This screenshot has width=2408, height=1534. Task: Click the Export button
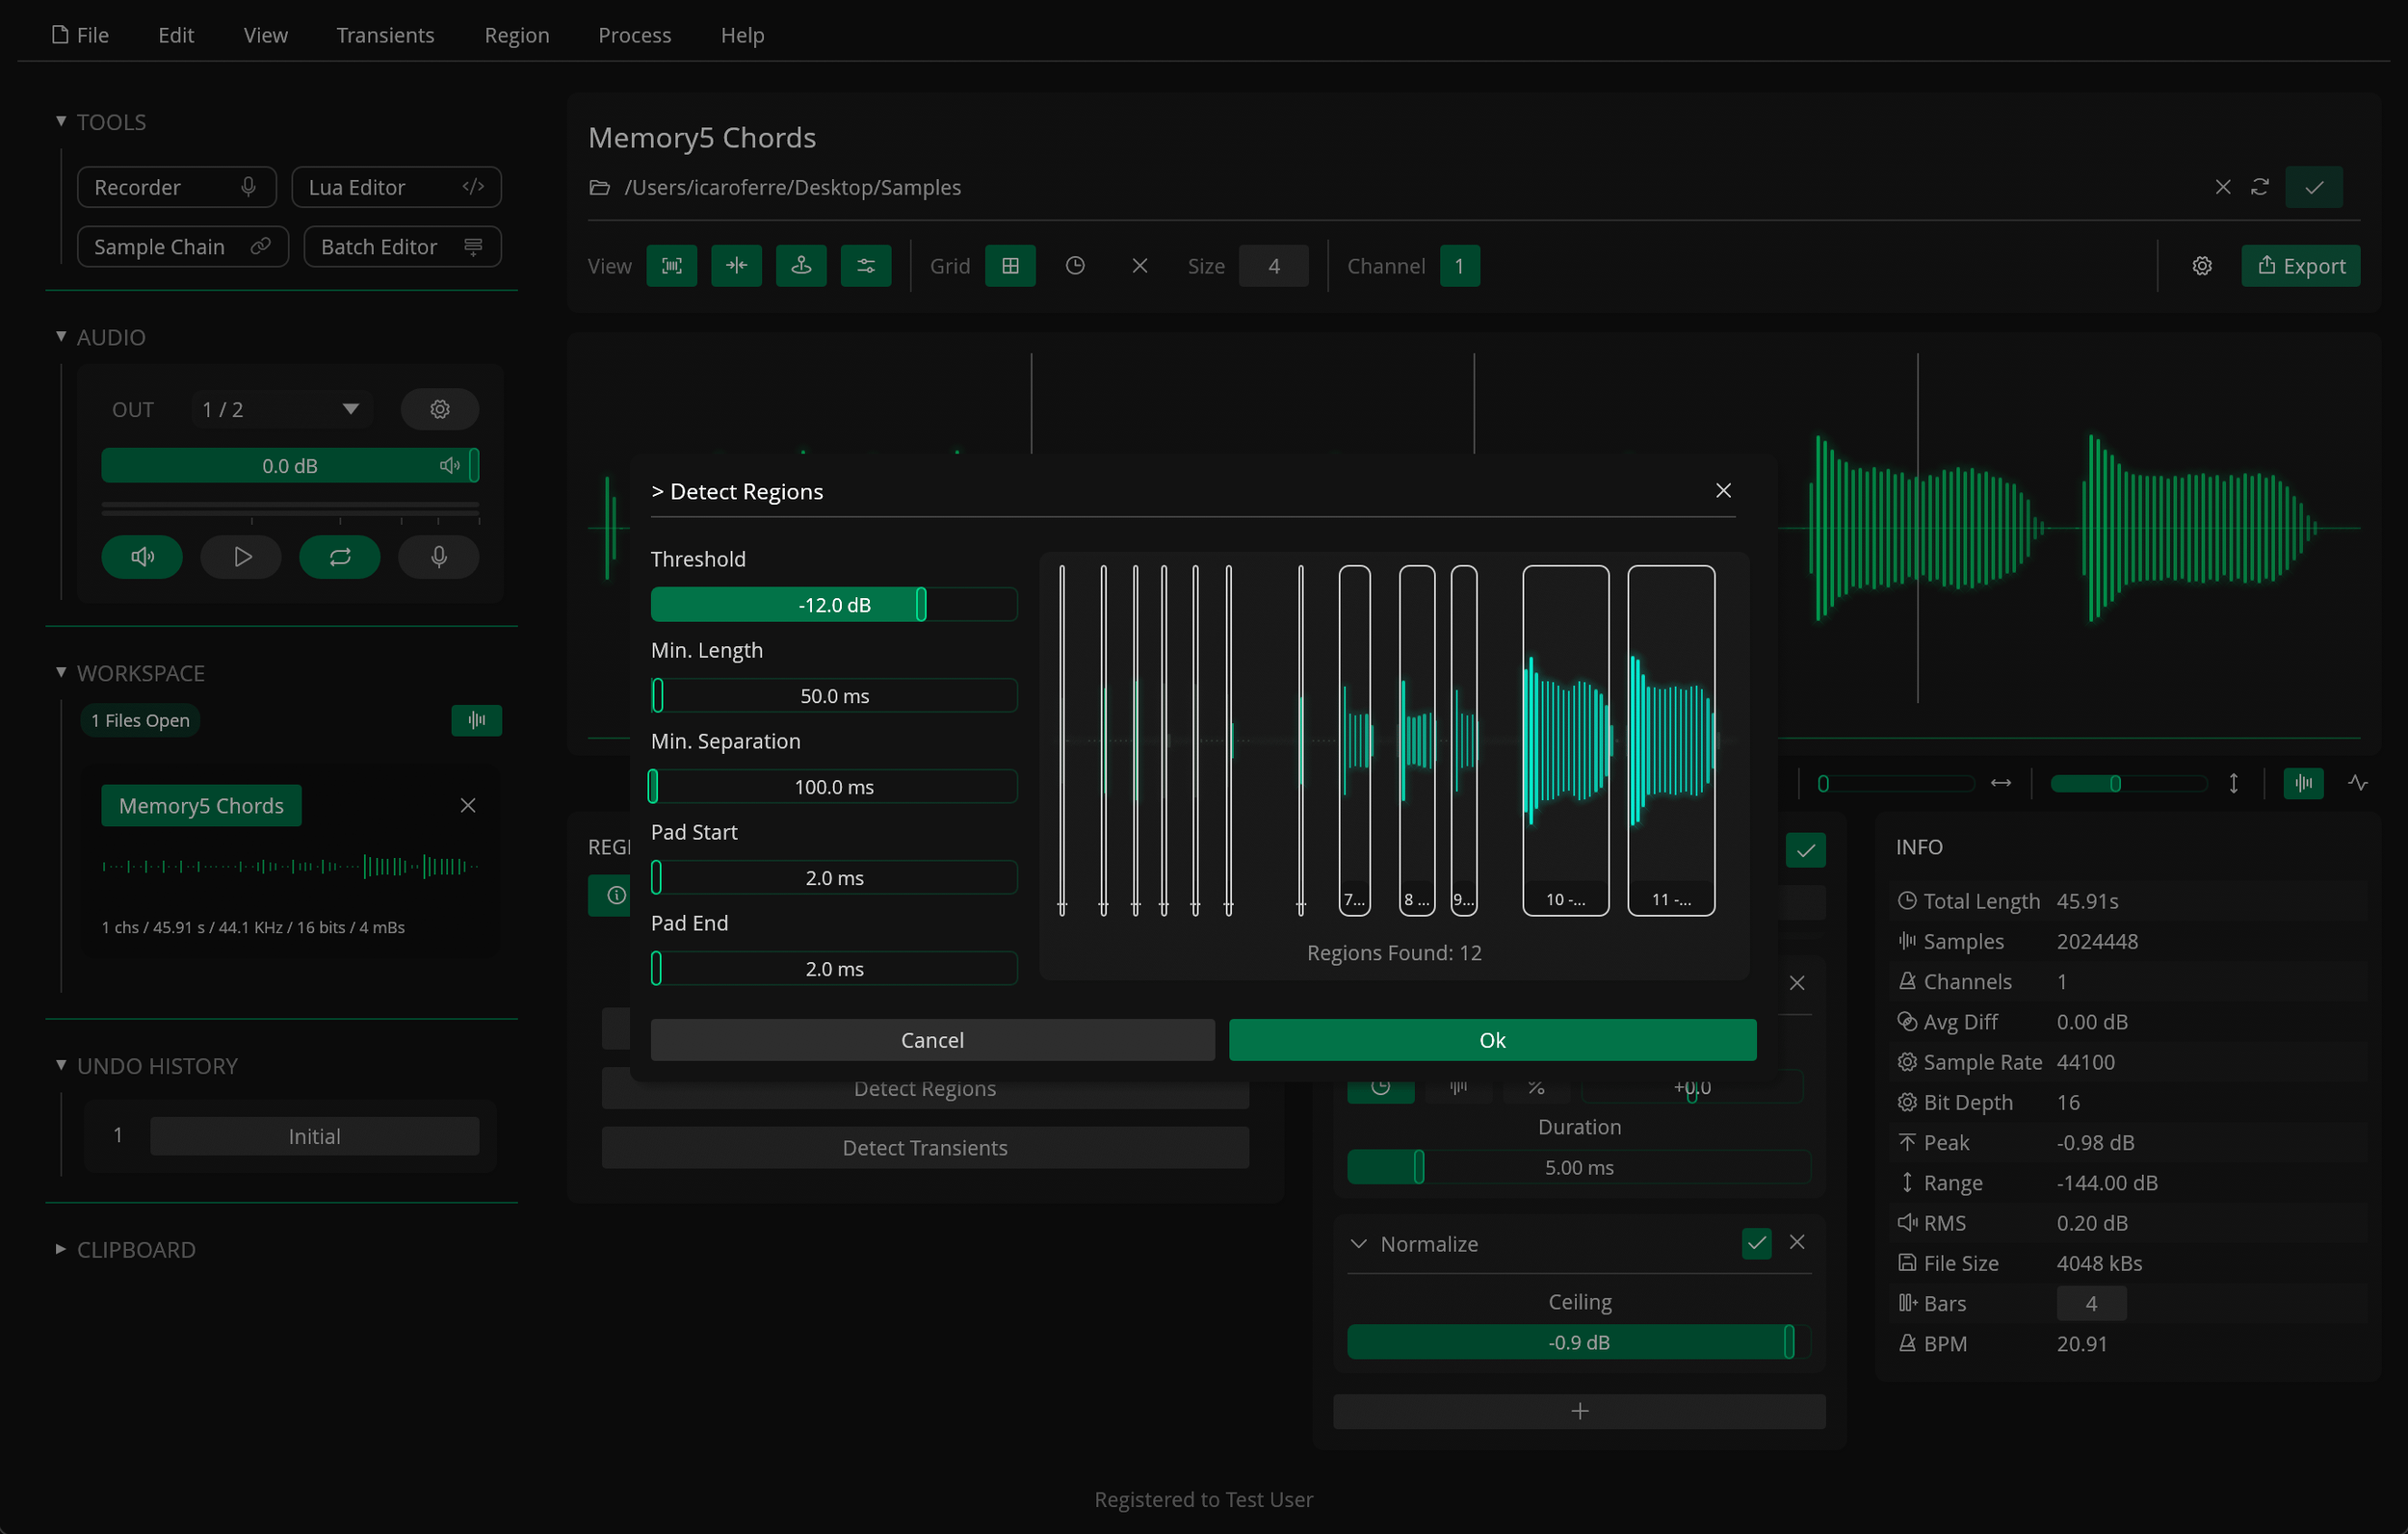pos(2301,265)
